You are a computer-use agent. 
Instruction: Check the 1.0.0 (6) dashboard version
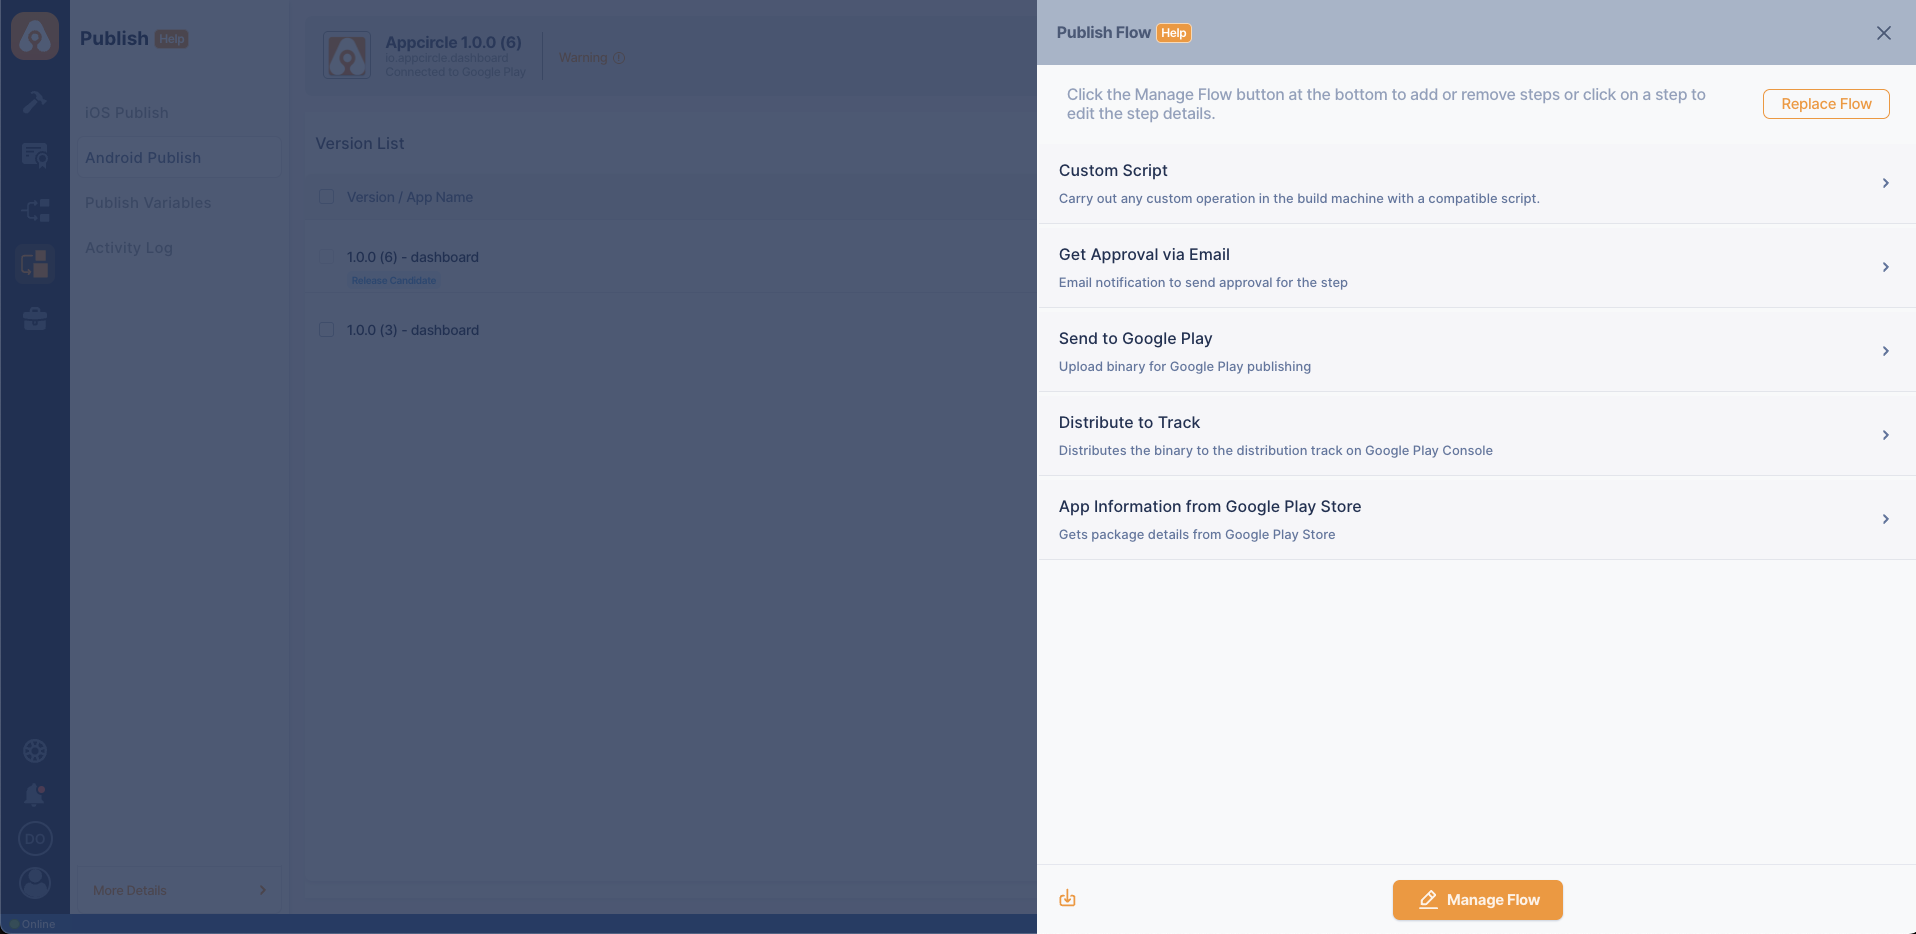326,257
